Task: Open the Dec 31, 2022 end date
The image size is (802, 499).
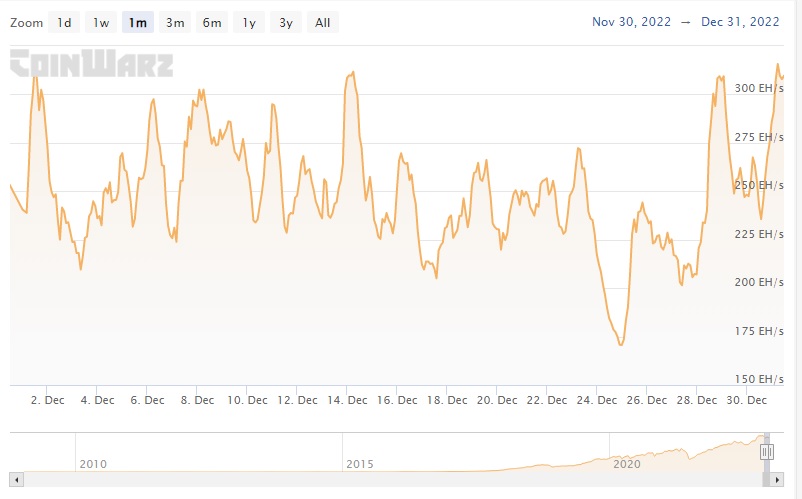Action: [x=741, y=22]
